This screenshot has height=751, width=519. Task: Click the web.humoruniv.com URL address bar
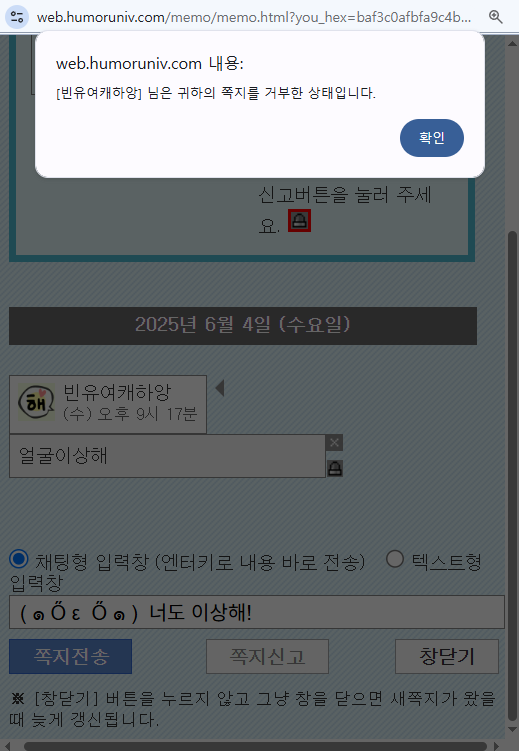click(254, 17)
